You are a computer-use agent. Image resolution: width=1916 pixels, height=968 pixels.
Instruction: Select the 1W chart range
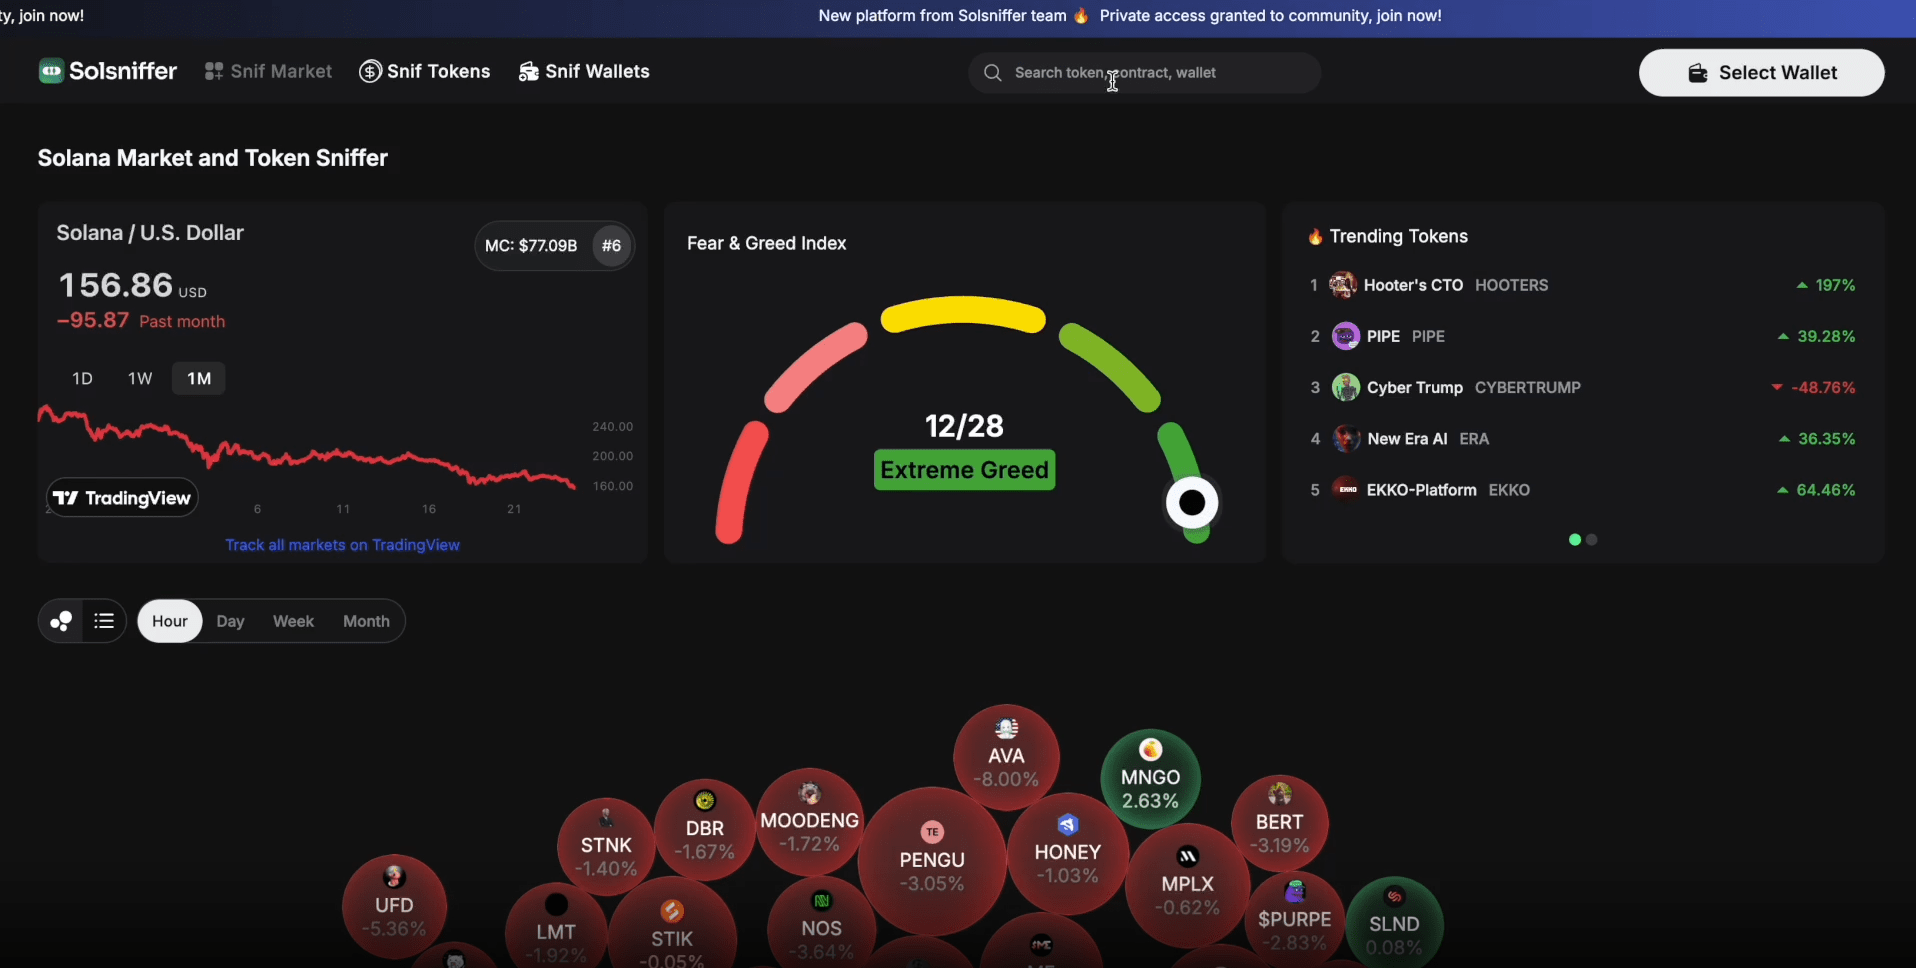click(x=140, y=378)
